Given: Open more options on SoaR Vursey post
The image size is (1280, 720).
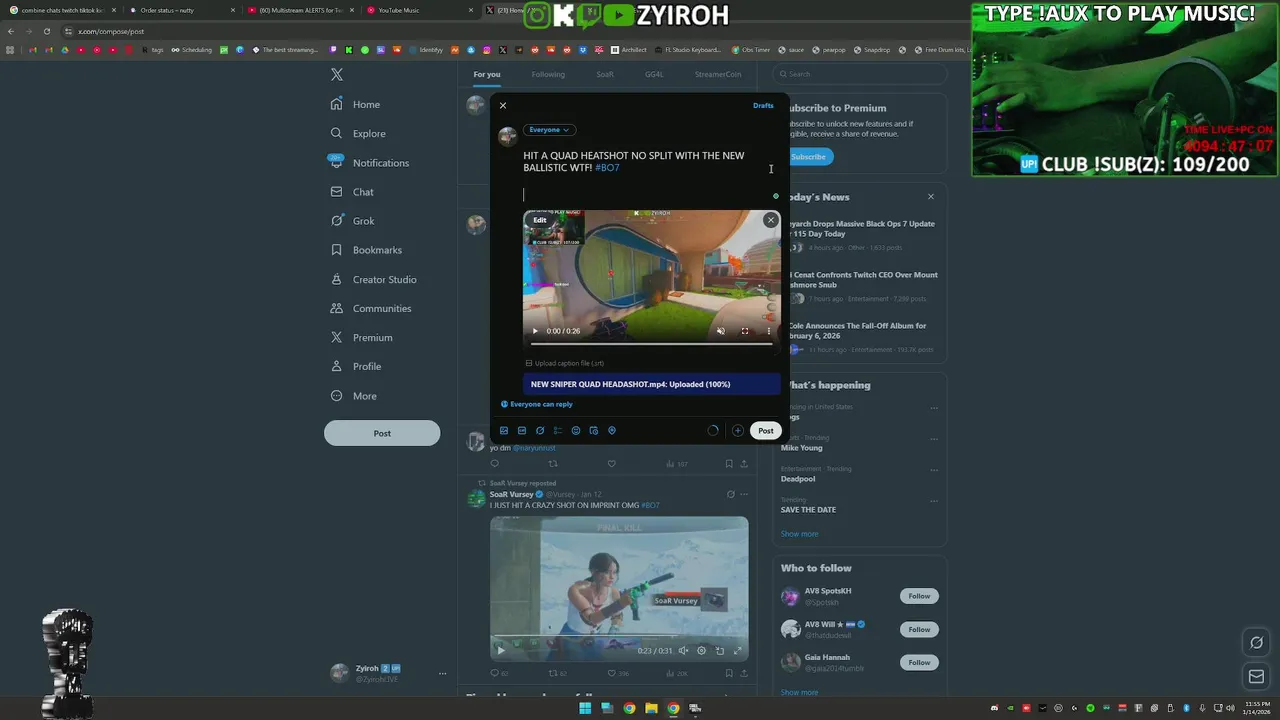Looking at the screenshot, I should tap(743, 494).
